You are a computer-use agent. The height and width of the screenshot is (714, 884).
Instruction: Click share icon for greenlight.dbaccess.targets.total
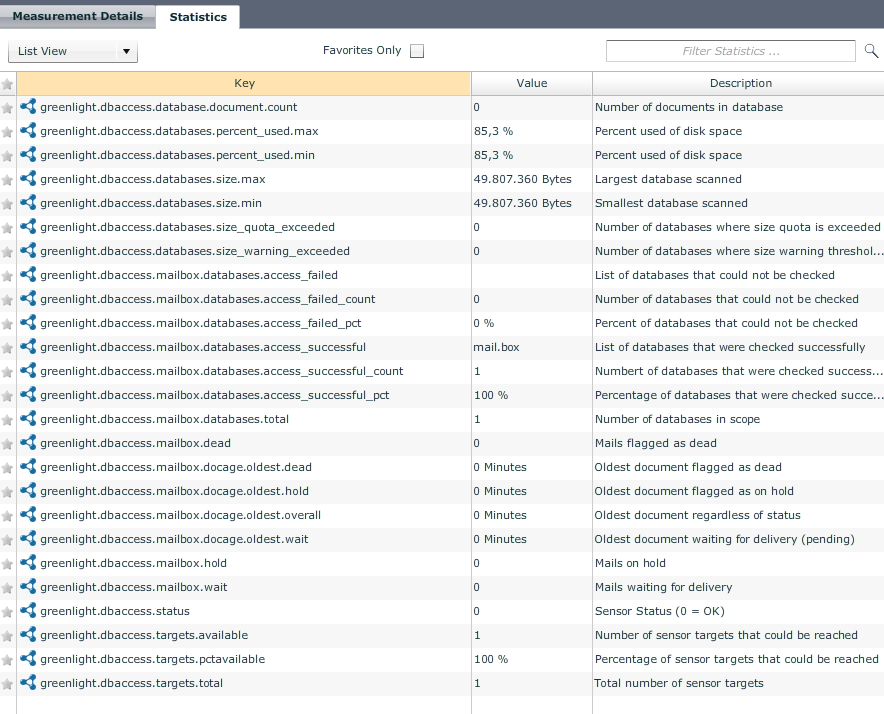[x=28, y=683]
